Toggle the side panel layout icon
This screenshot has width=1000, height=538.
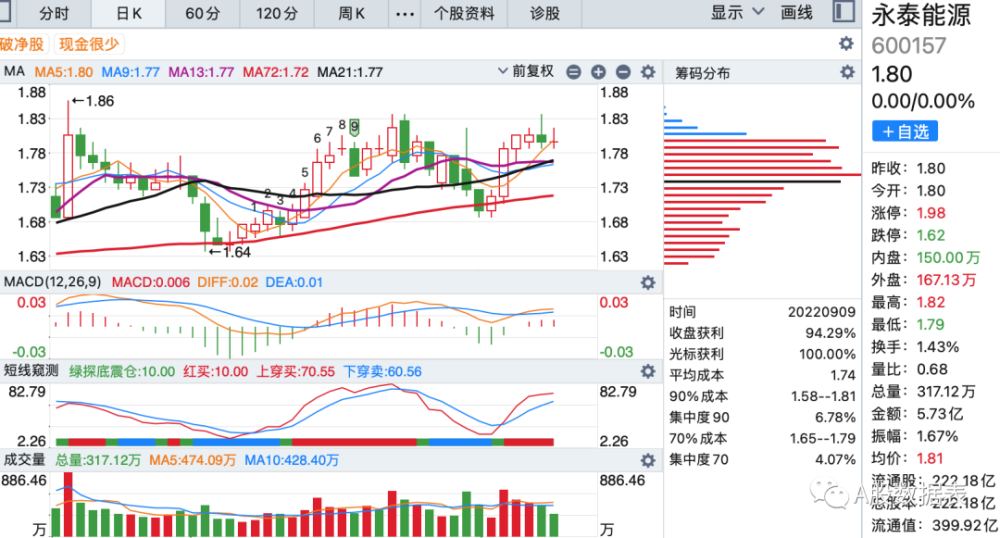tap(844, 12)
